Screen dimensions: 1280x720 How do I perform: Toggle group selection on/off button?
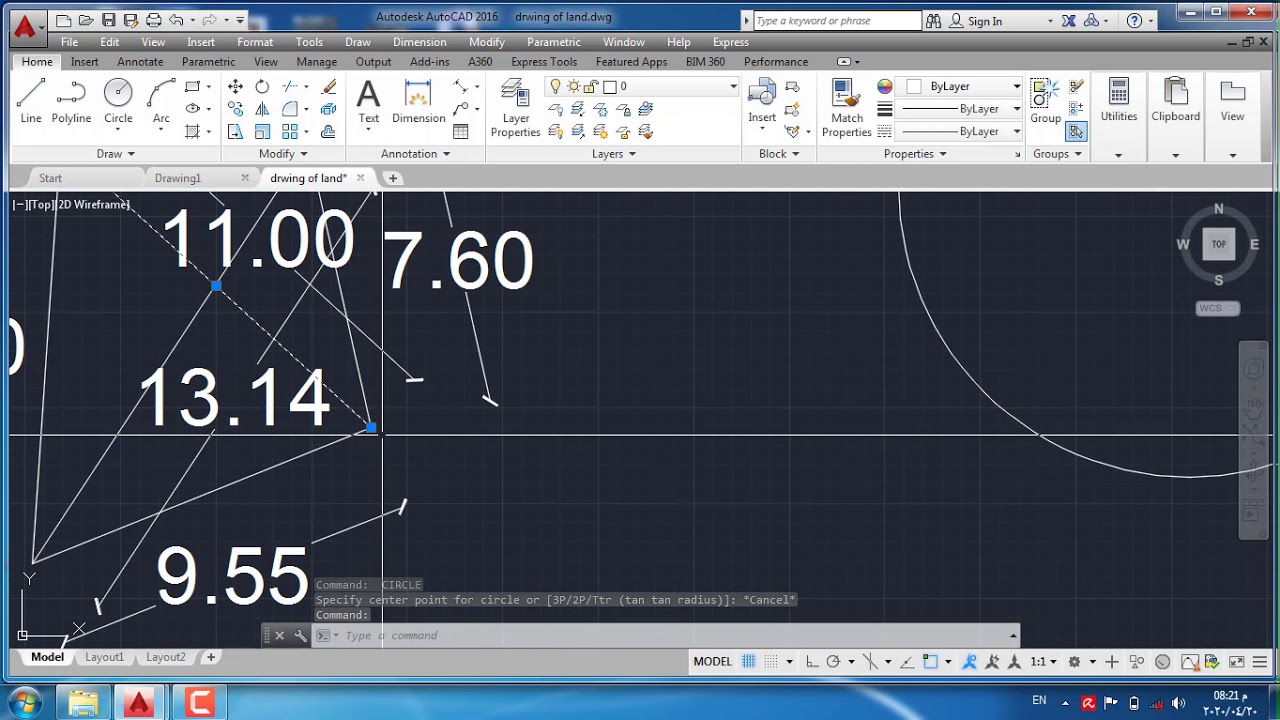(x=1076, y=131)
